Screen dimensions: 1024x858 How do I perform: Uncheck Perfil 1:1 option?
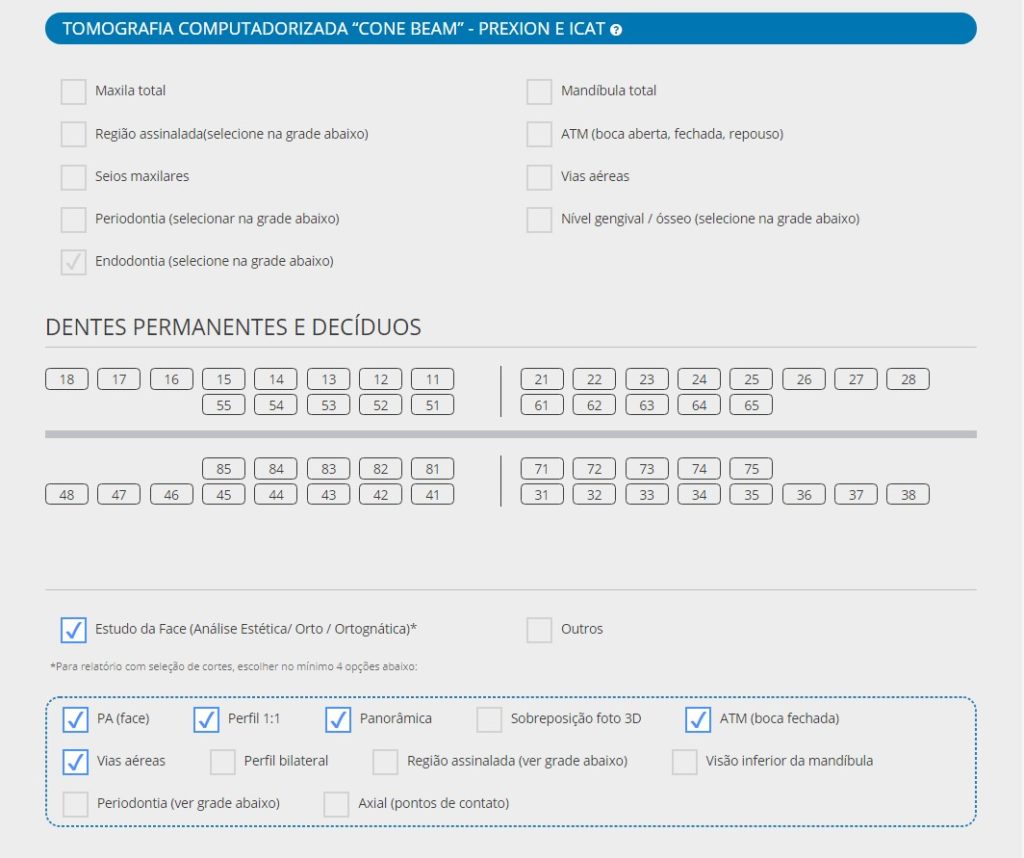pos(206,719)
